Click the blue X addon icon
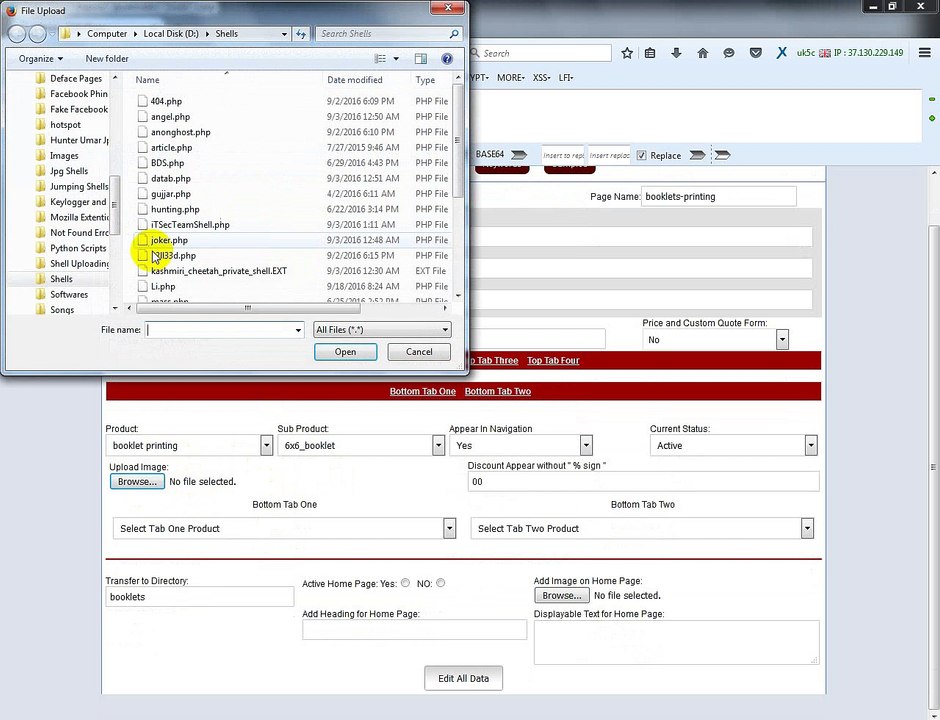The height and width of the screenshot is (720, 940). coord(781,53)
